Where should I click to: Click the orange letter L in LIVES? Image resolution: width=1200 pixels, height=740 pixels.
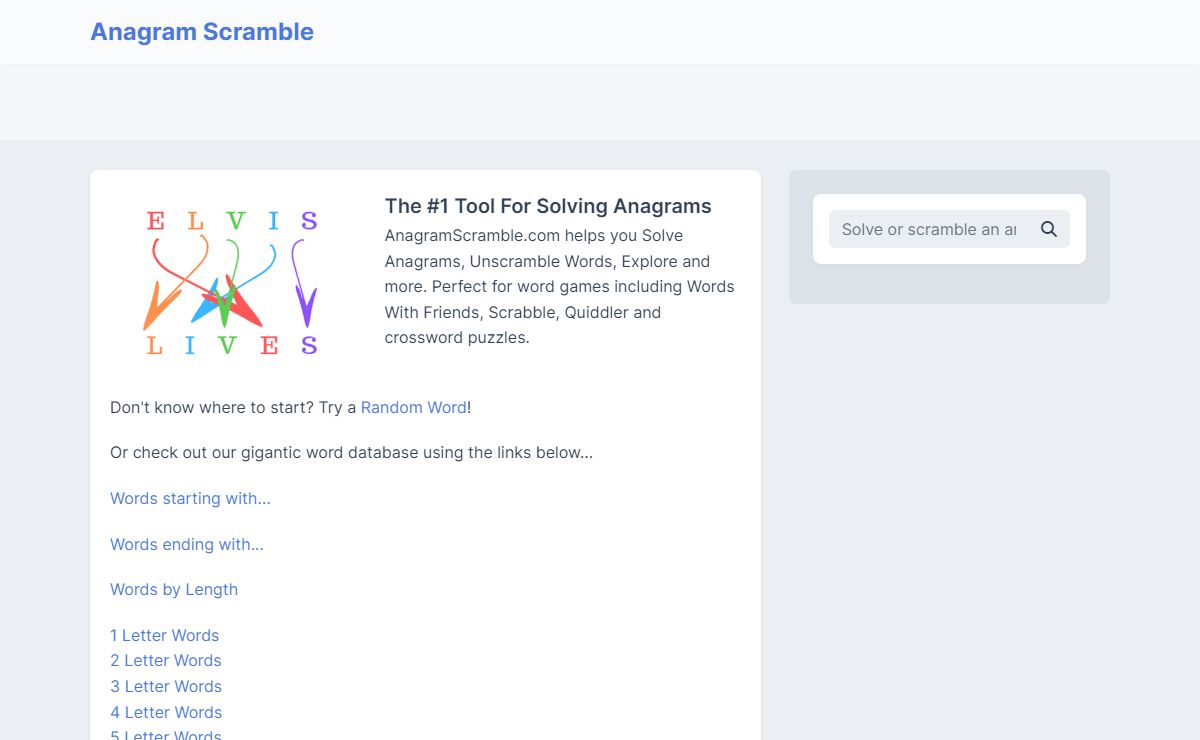[x=155, y=346]
